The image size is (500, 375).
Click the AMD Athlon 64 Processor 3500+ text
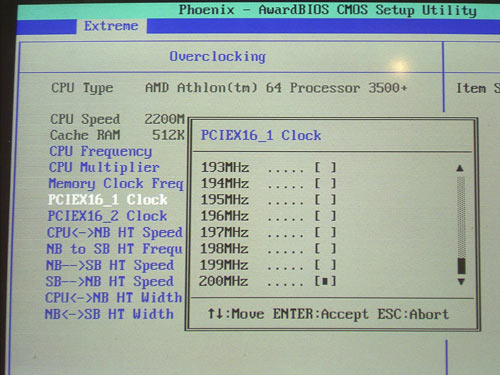(x=276, y=88)
